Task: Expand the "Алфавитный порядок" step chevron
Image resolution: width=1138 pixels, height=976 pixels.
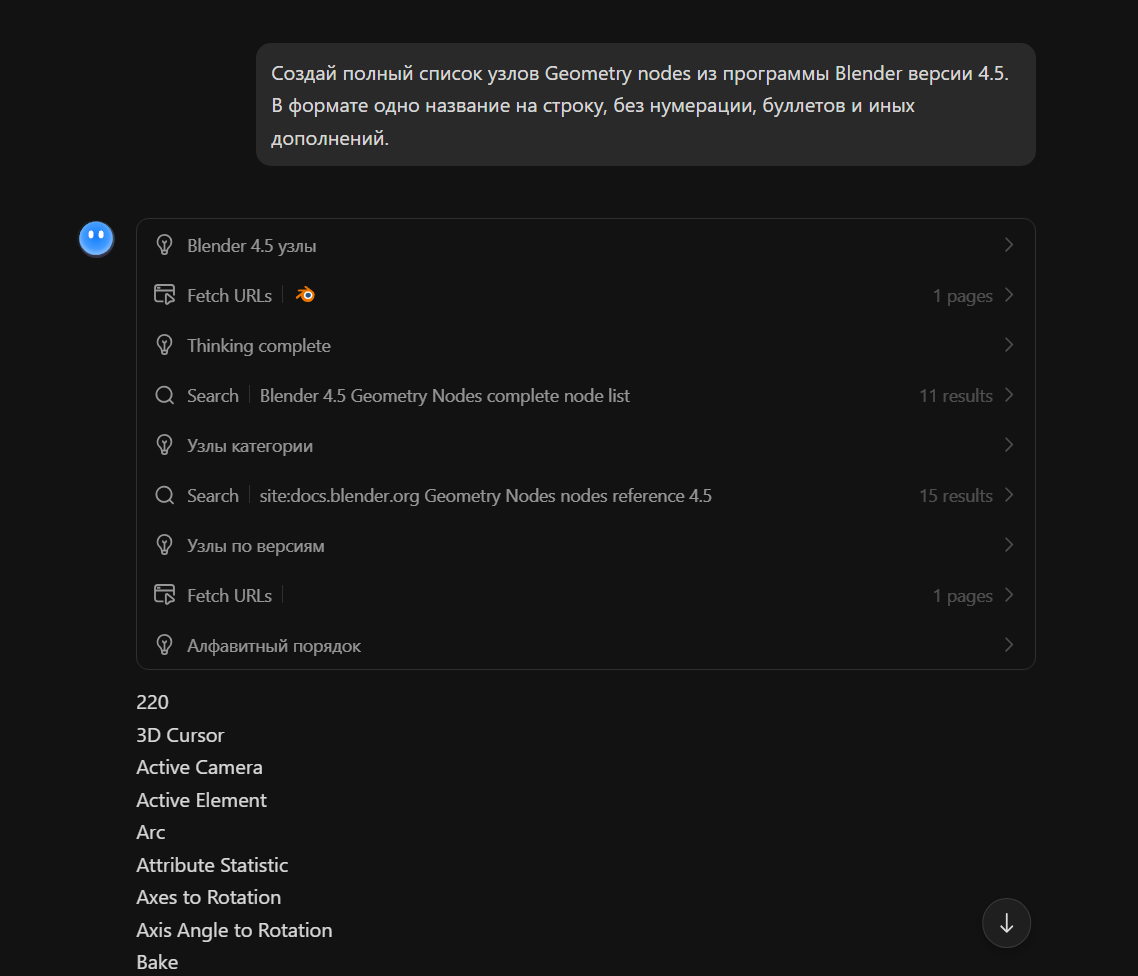Action: coord(1008,645)
